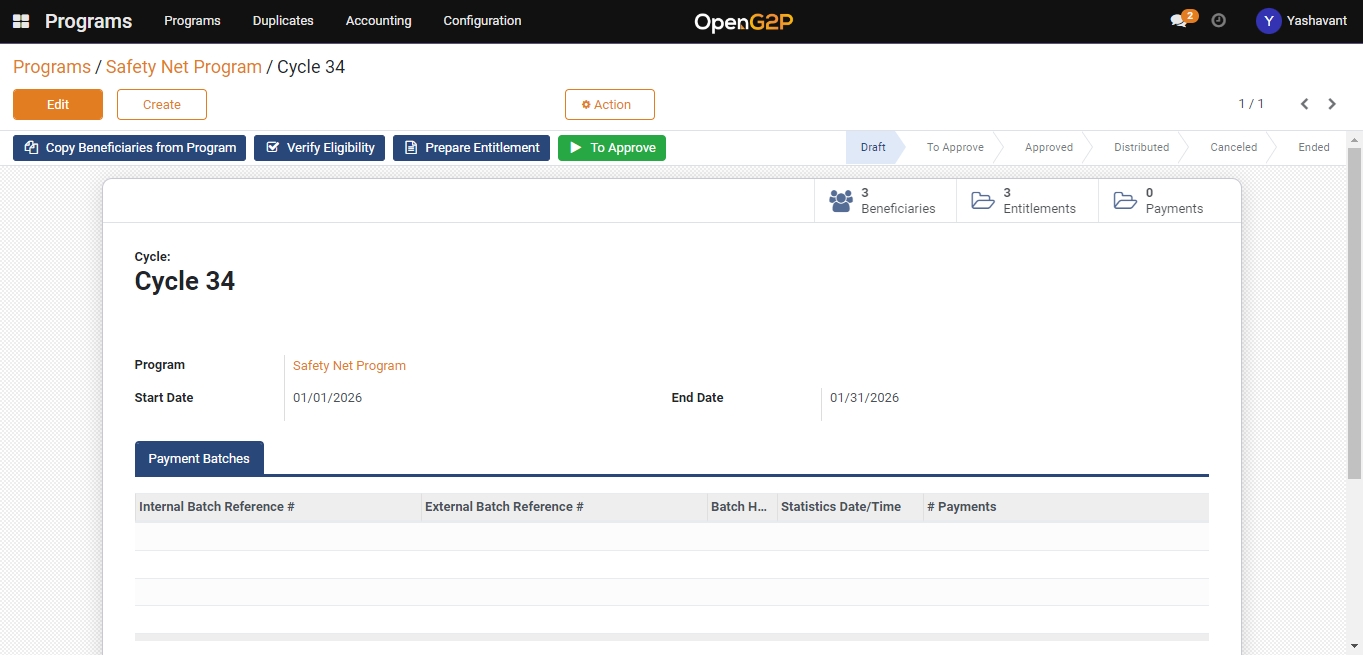
Task: Open the Entitlements folder stat button
Action: [x=1026, y=201]
